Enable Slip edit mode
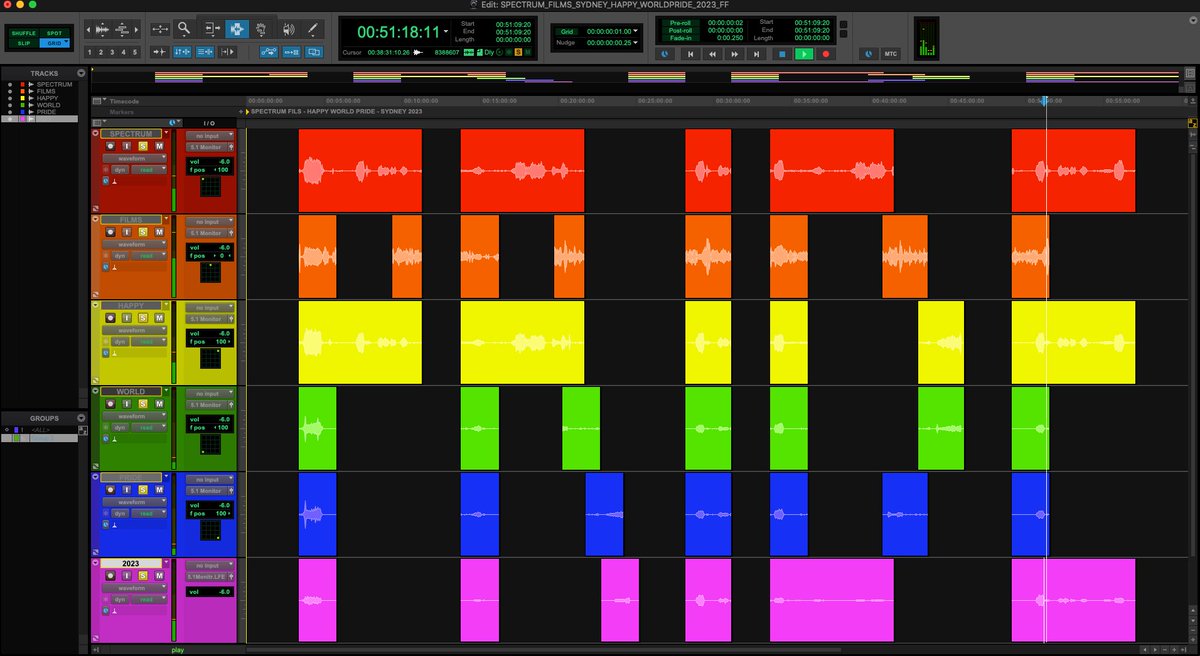This screenshot has height=656, width=1200. tap(24, 43)
